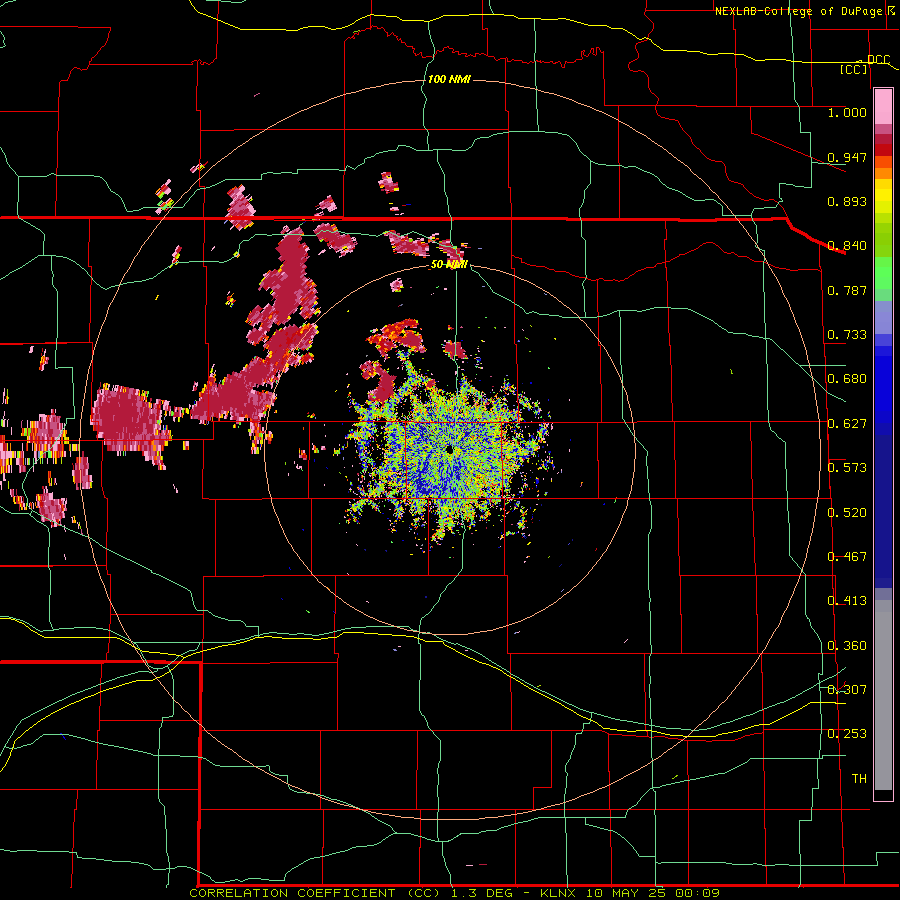Image resolution: width=900 pixels, height=900 pixels.
Task: Click the 0.413 legend value
Action: click(x=847, y=601)
